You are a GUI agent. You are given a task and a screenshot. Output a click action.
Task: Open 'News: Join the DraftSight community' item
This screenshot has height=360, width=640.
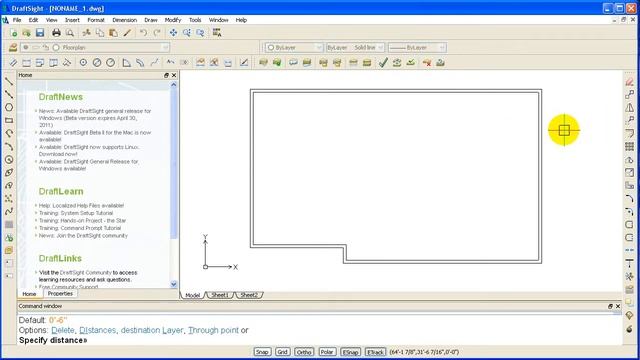[x=83, y=236]
